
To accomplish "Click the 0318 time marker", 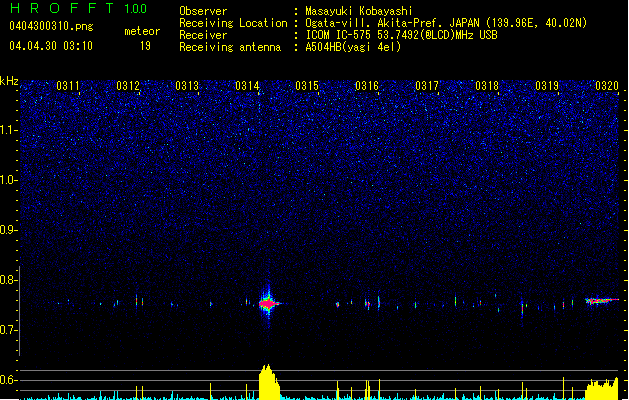I will click(x=487, y=86).
